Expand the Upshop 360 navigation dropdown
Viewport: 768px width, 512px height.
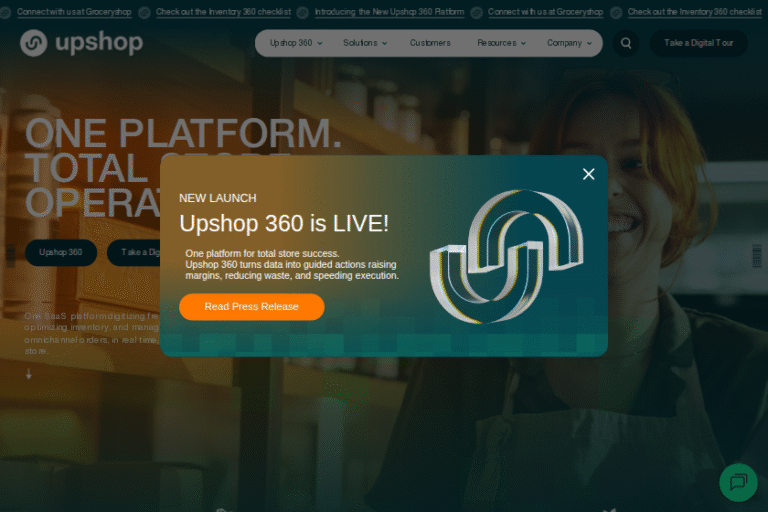pos(296,43)
